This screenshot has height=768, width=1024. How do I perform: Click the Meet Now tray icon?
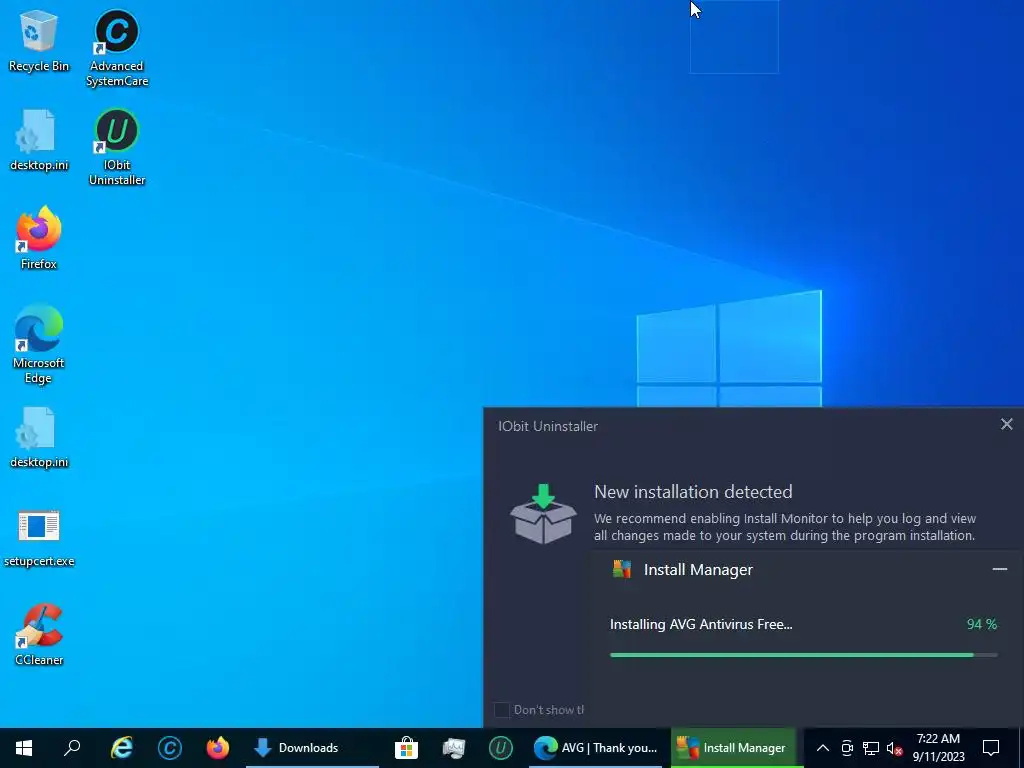847,748
